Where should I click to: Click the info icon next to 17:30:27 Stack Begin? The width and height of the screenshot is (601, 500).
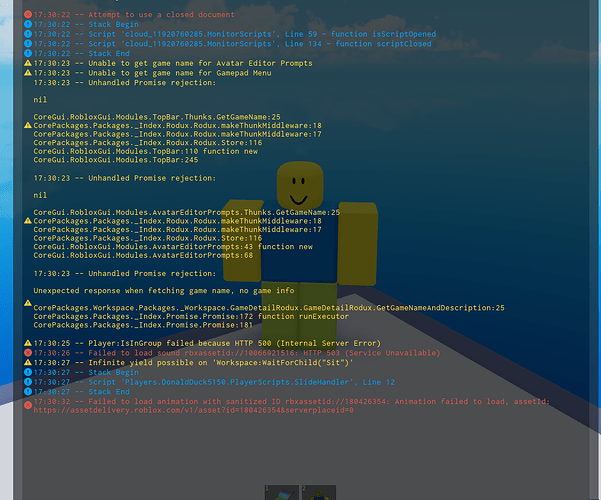(28, 372)
